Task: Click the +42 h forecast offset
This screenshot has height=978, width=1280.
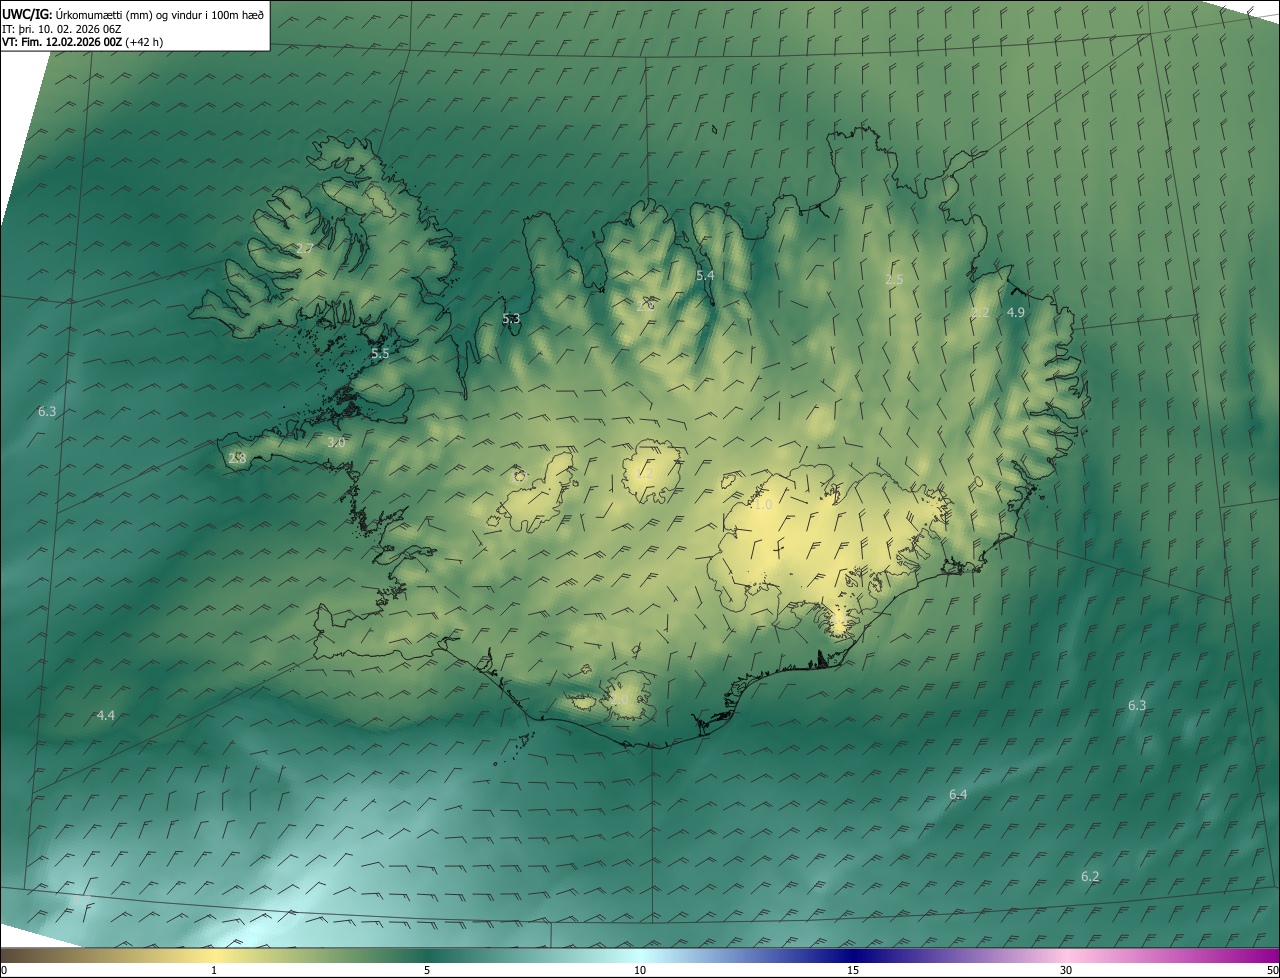Action: (145, 42)
